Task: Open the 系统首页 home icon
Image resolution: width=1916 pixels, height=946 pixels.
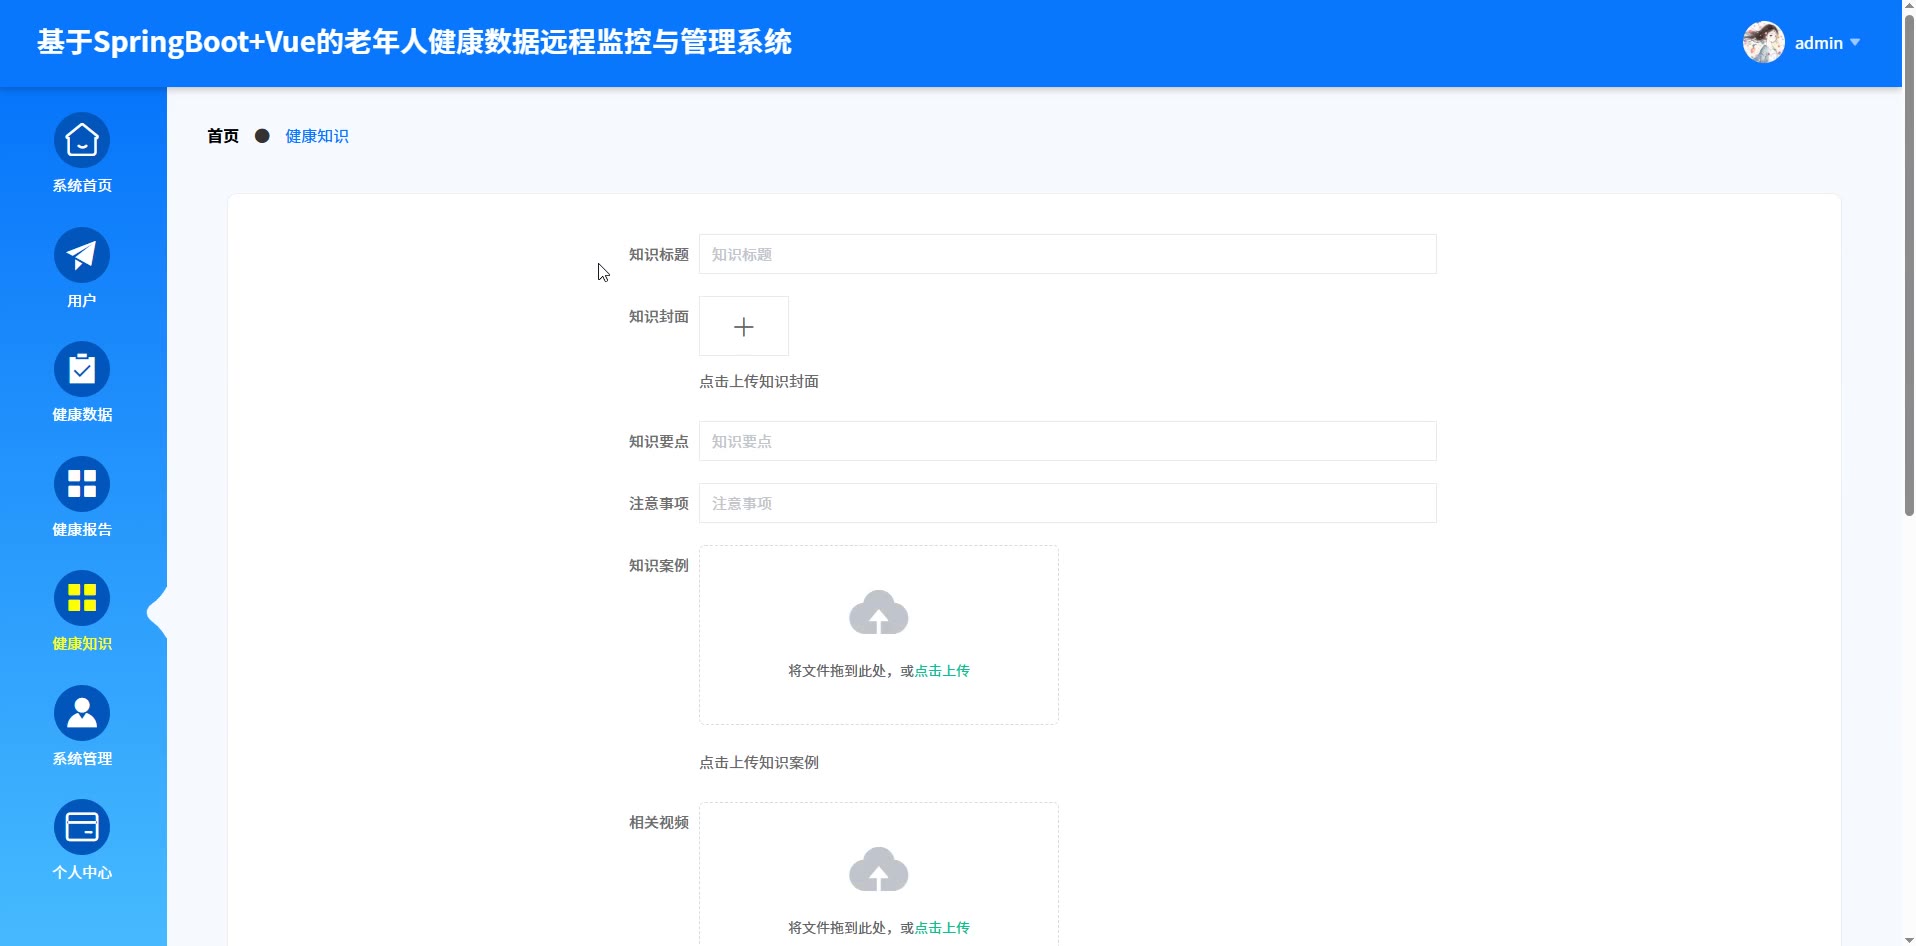Action: [82, 140]
